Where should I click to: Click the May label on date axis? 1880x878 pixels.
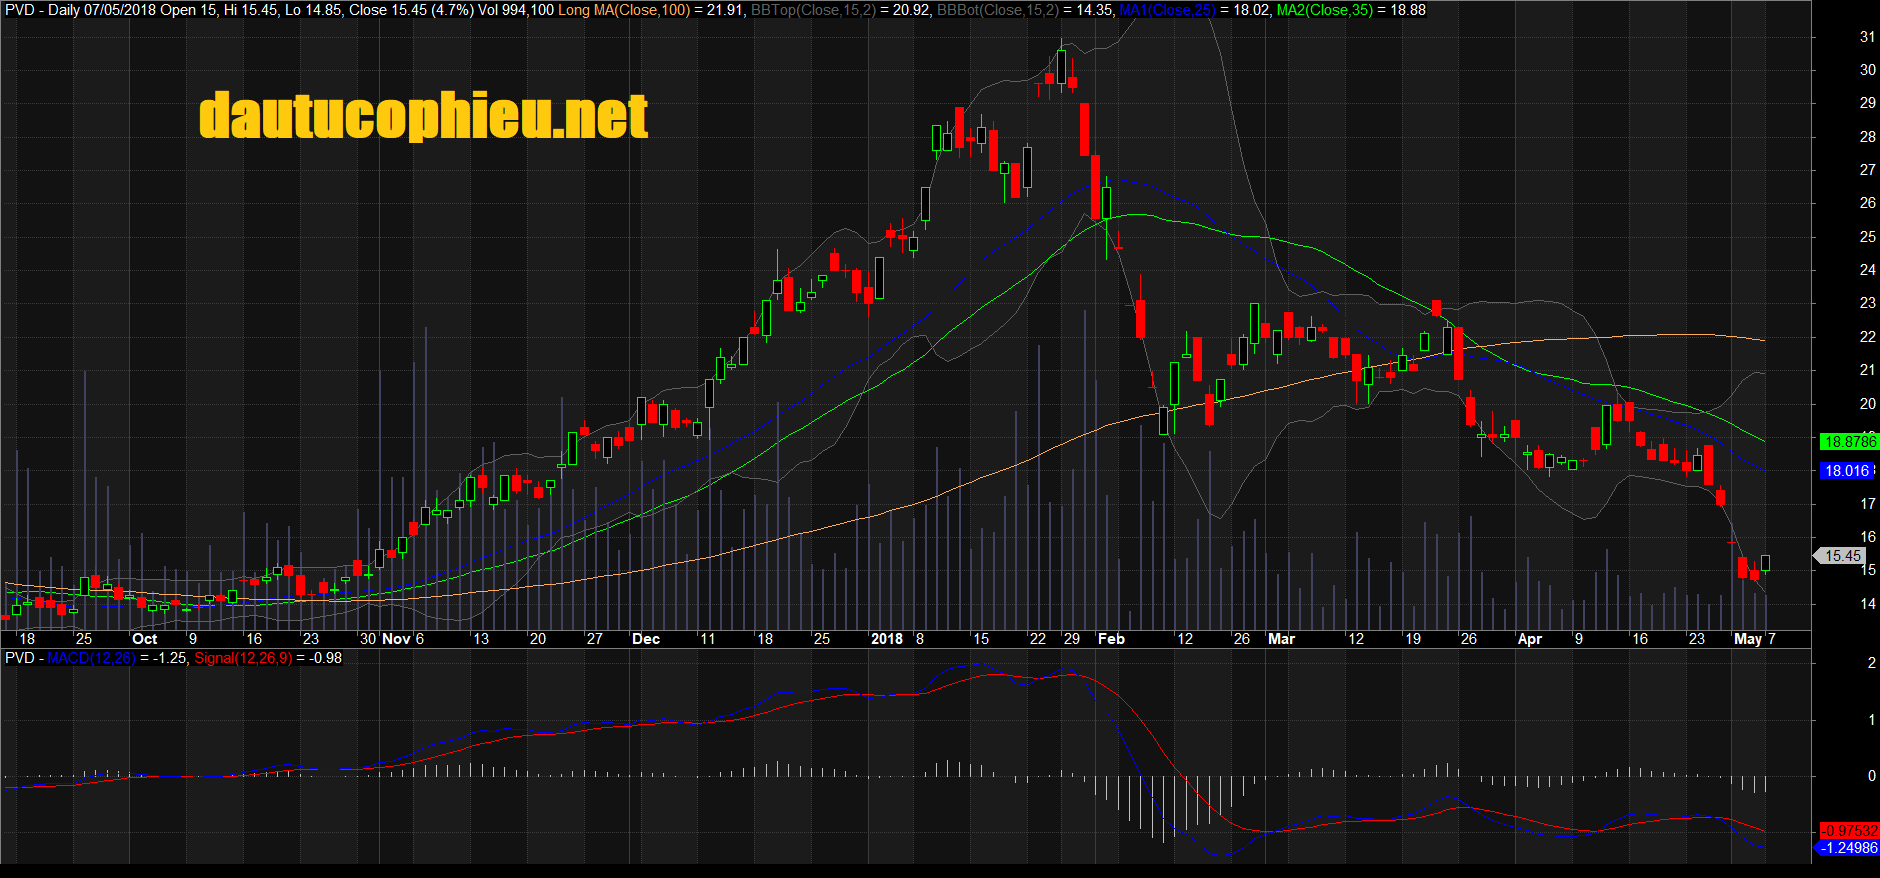click(x=1748, y=639)
